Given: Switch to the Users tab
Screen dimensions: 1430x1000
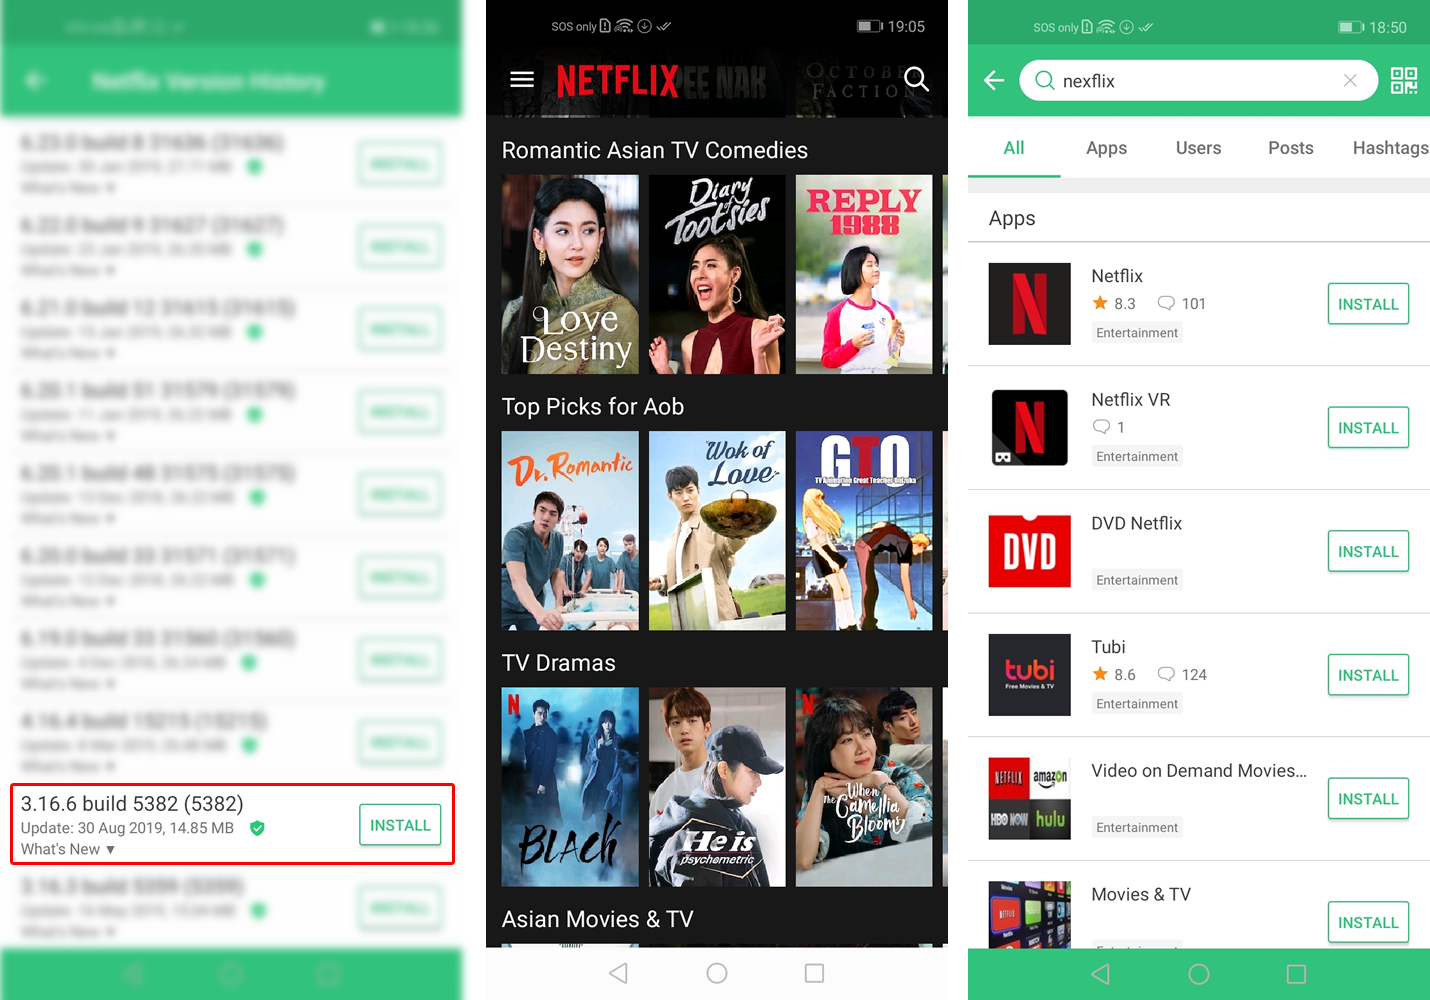Looking at the screenshot, I should (1198, 148).
